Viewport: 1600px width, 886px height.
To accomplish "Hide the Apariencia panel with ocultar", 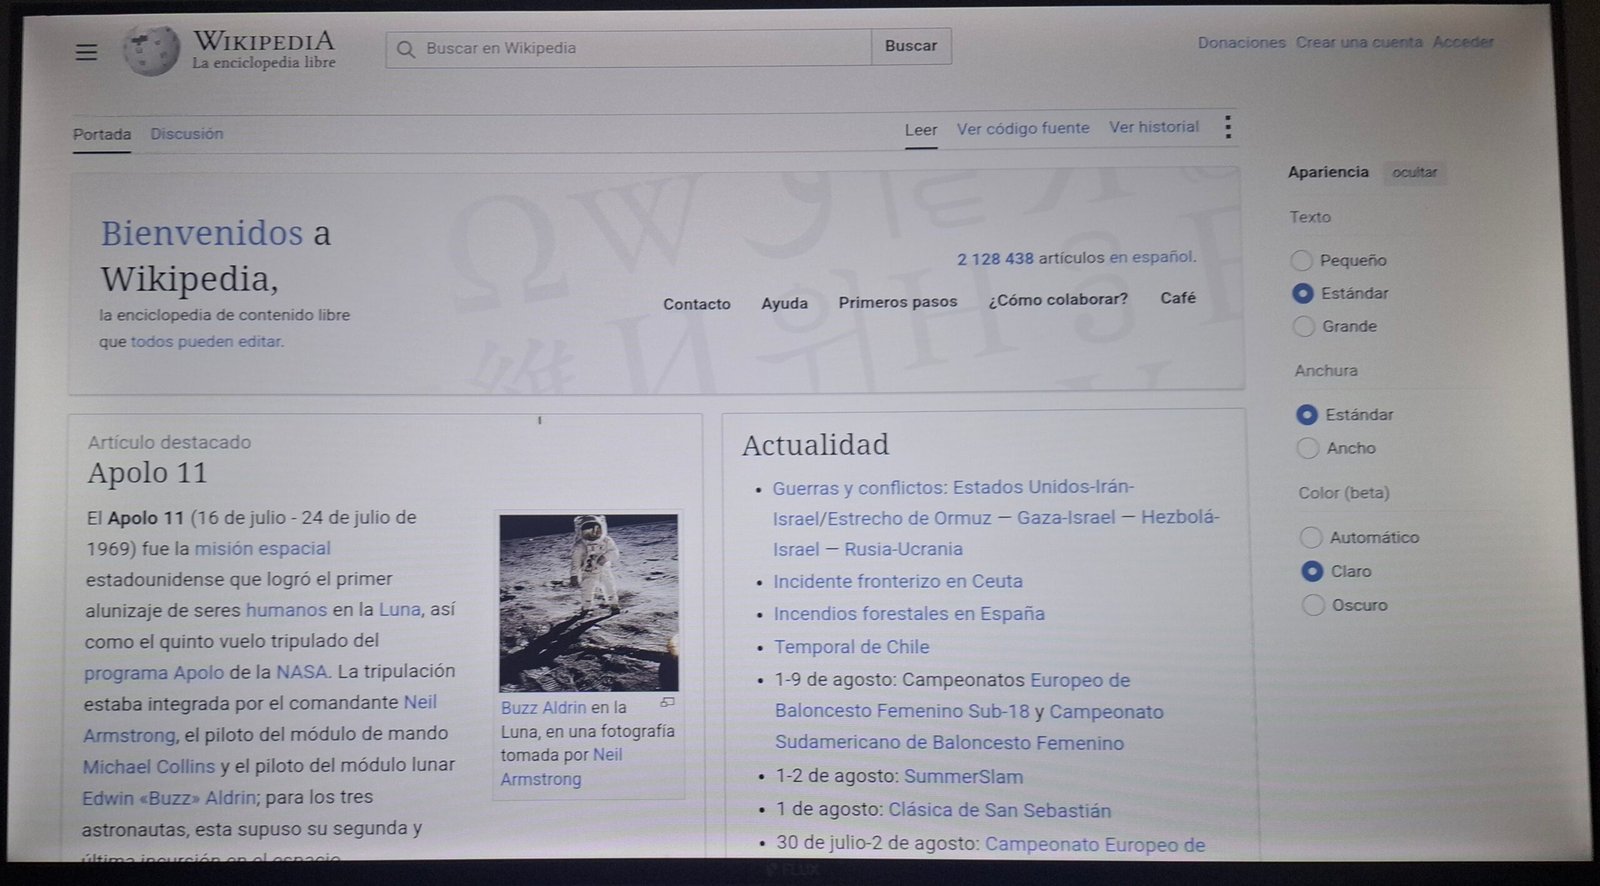I will [1414, 172].
